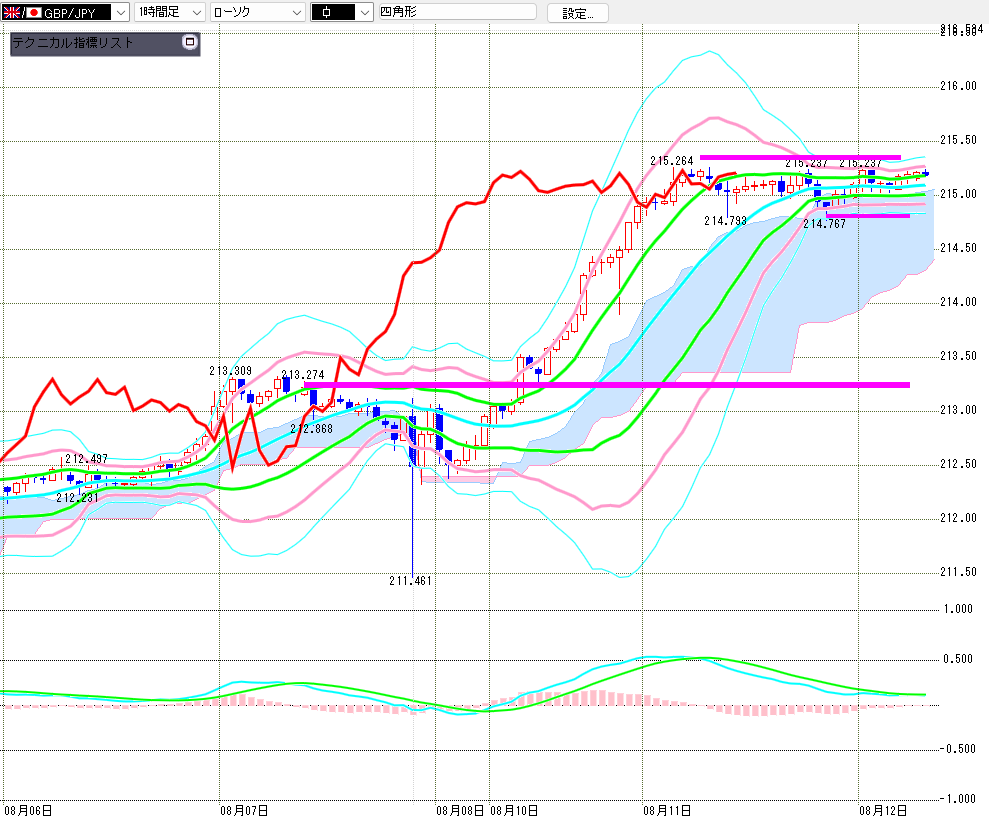Click the 213.274 price label
The image size is (989, 821).
coord(303,375)
